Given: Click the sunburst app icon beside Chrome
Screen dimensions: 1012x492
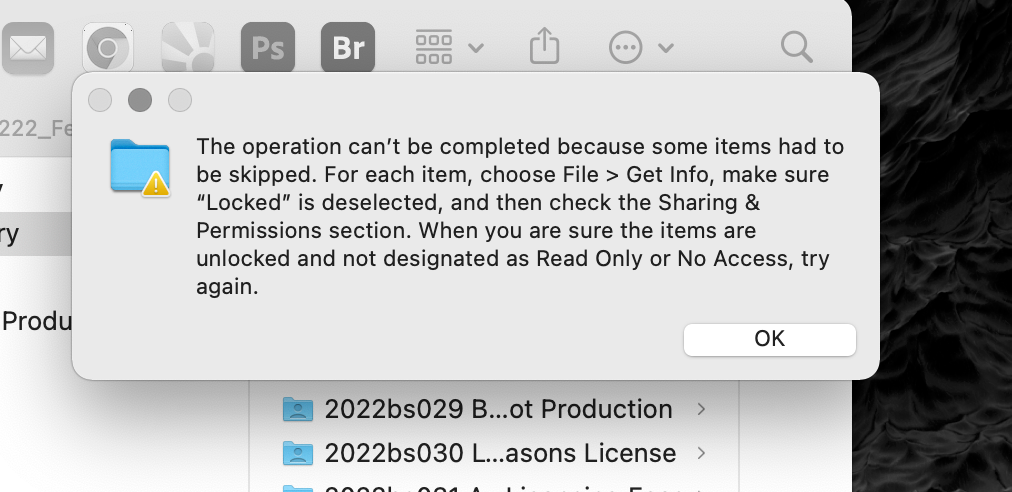Looking at the screenshot, I should pos(188,47).
